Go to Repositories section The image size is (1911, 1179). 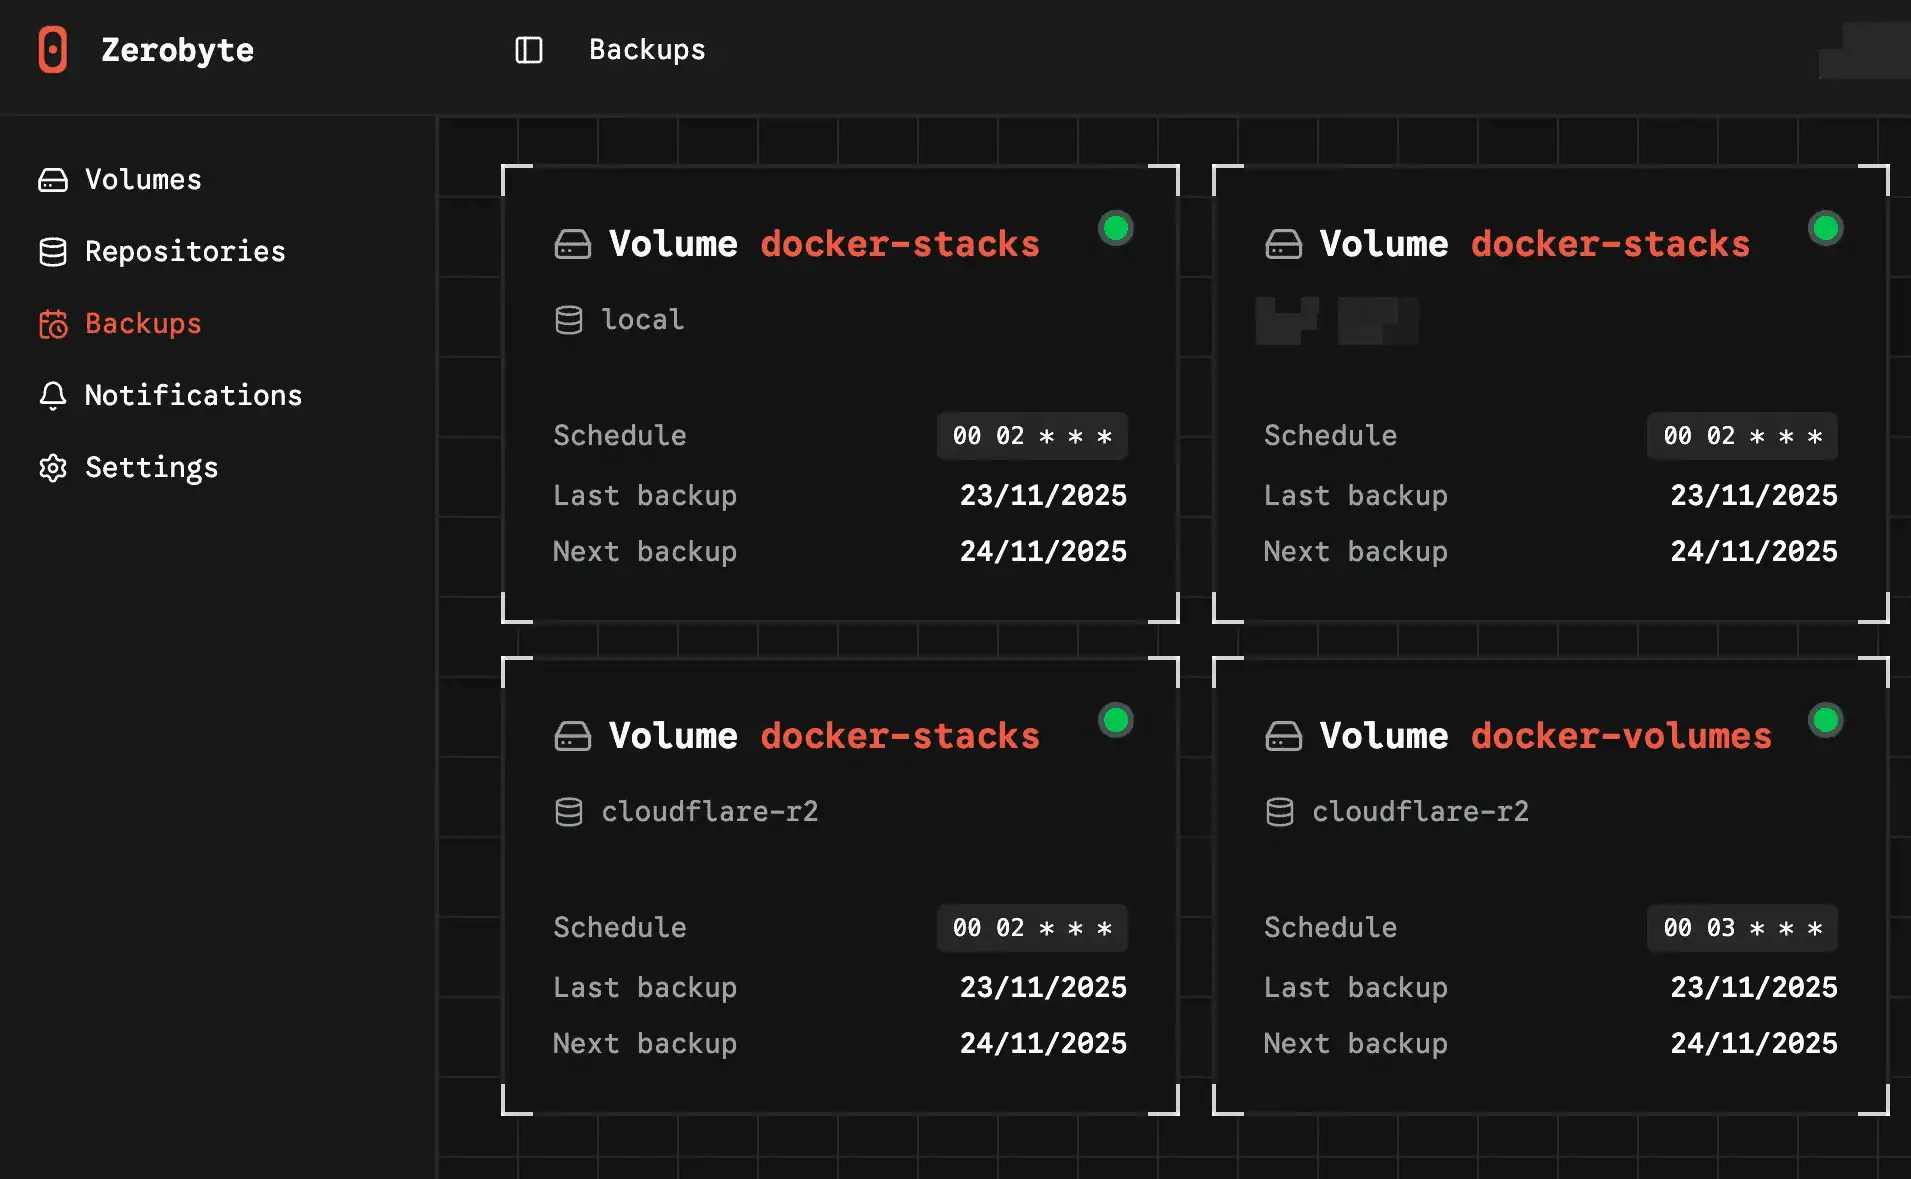click(x=185, y=252)
